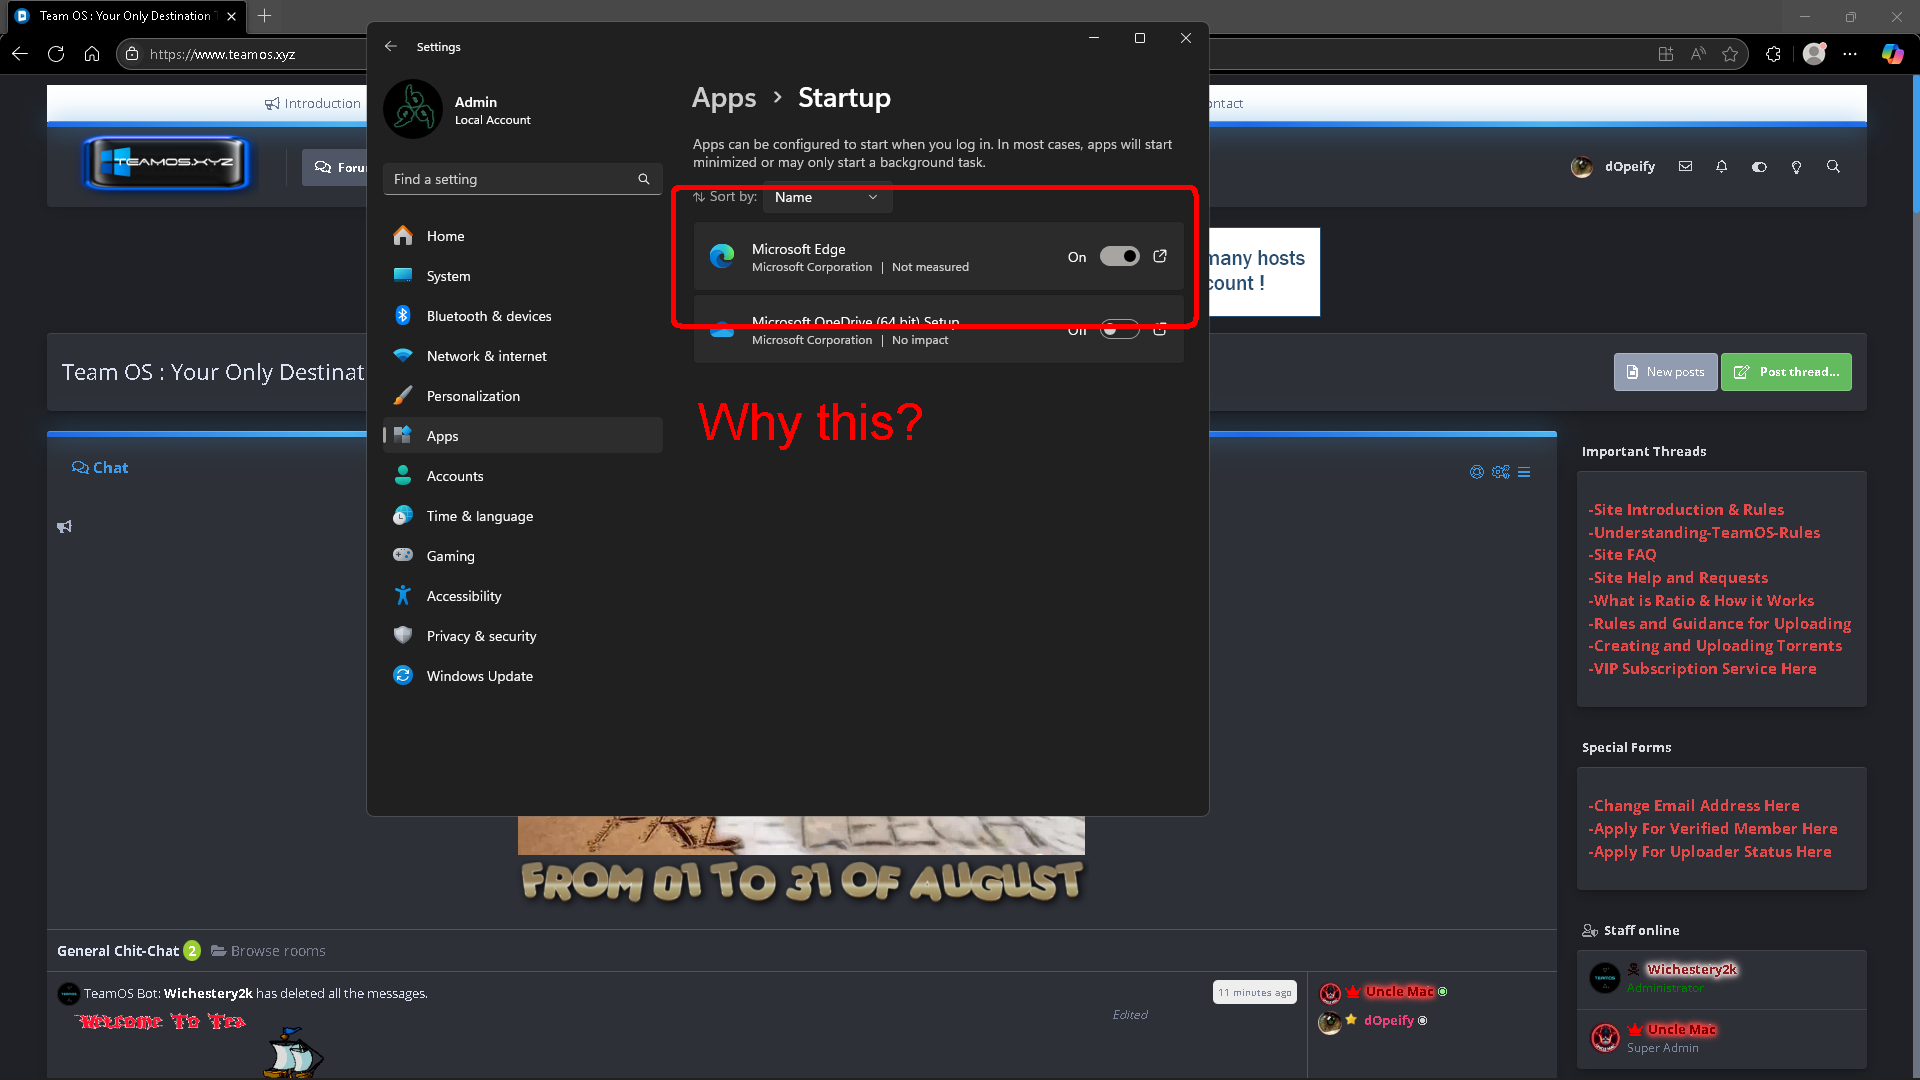Open new browser tab
1920x1080 pixels.
point(264,16)
